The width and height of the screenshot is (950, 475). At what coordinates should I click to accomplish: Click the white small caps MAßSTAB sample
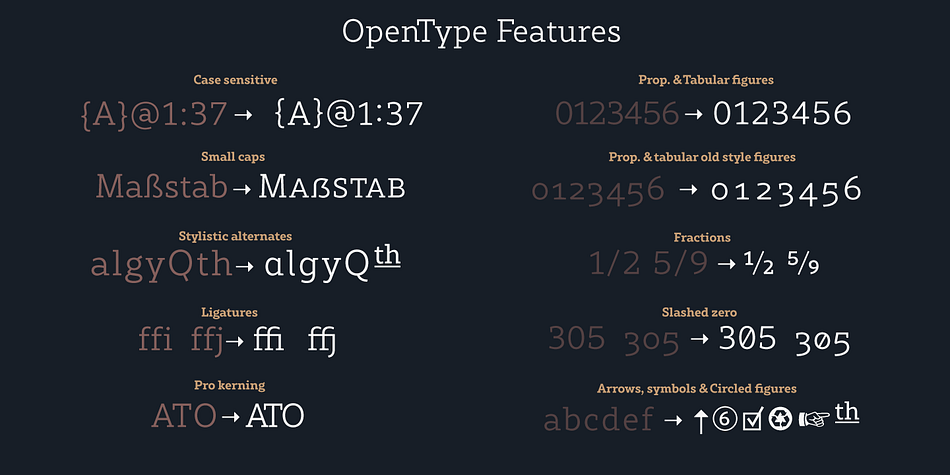[331, 187]
